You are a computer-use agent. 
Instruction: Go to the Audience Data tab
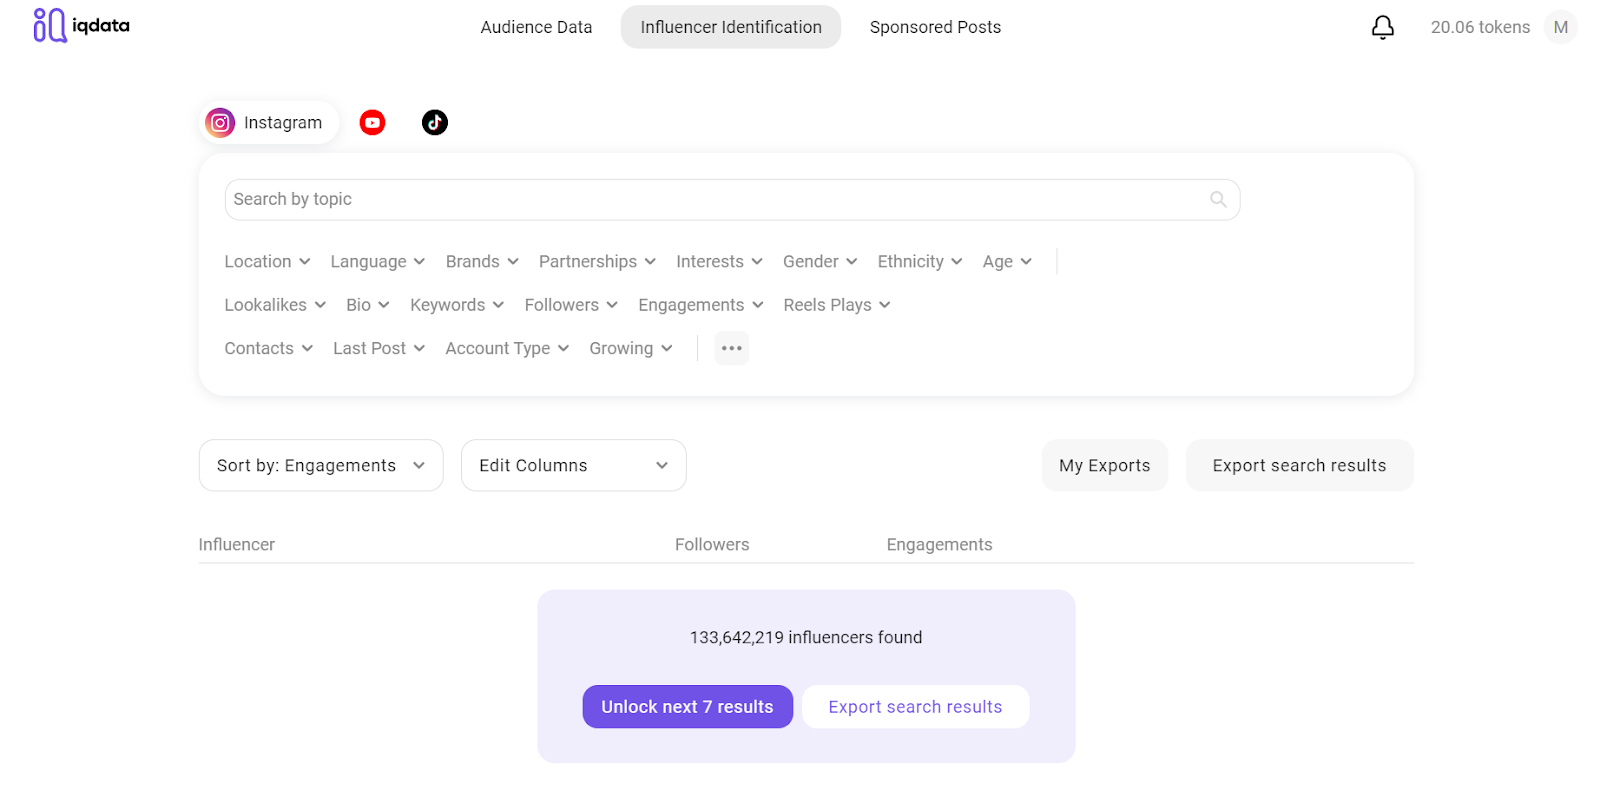pos(536,27)
